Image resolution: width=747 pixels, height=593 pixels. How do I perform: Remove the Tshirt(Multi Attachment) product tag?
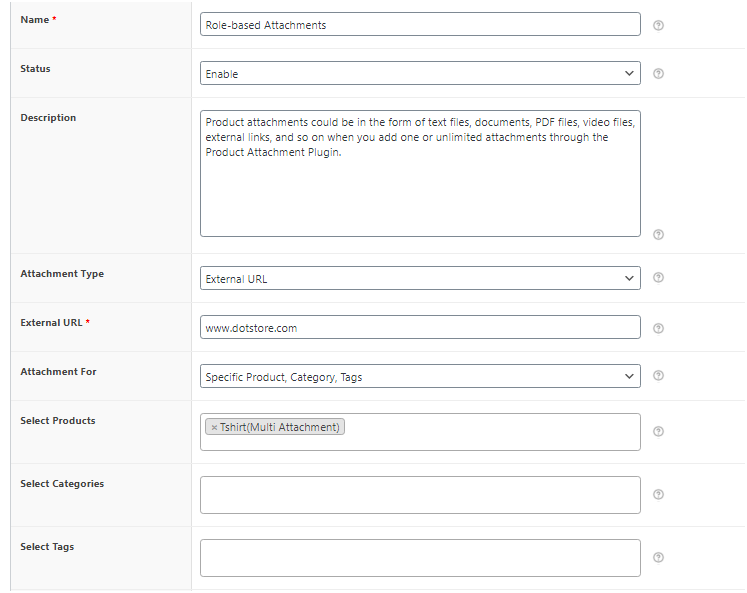[x=214, y=427]
